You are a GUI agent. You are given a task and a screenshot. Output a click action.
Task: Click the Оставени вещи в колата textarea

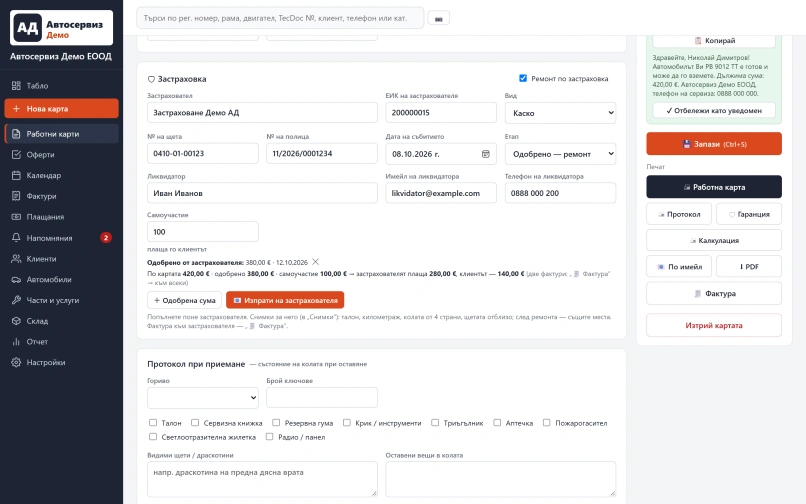point(501,479)
